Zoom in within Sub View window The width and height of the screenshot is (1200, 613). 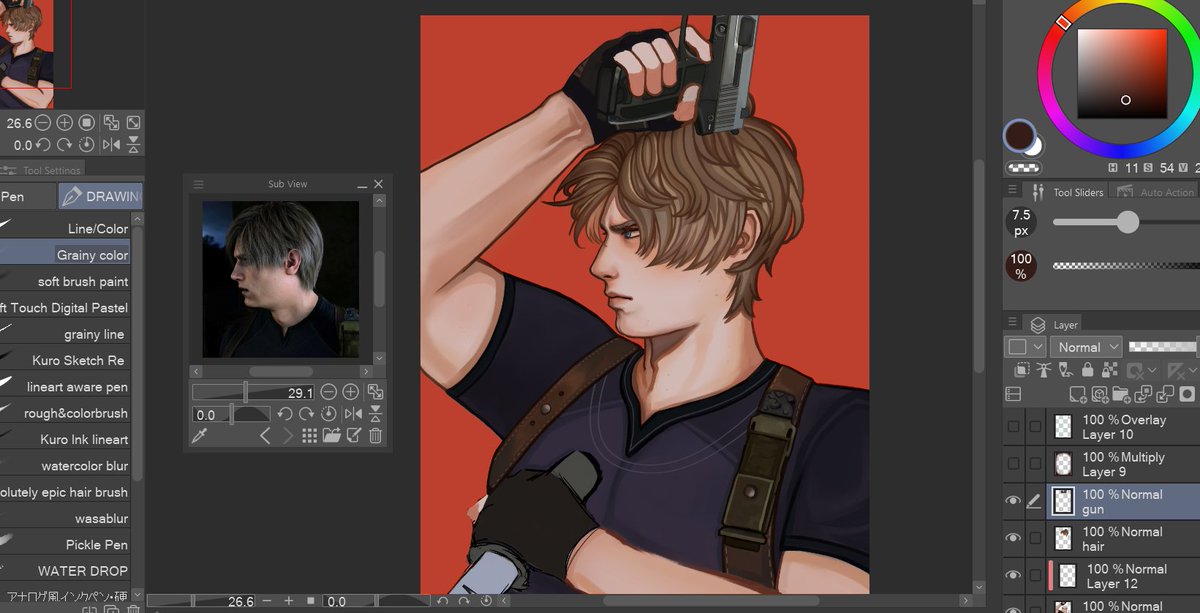351,392
